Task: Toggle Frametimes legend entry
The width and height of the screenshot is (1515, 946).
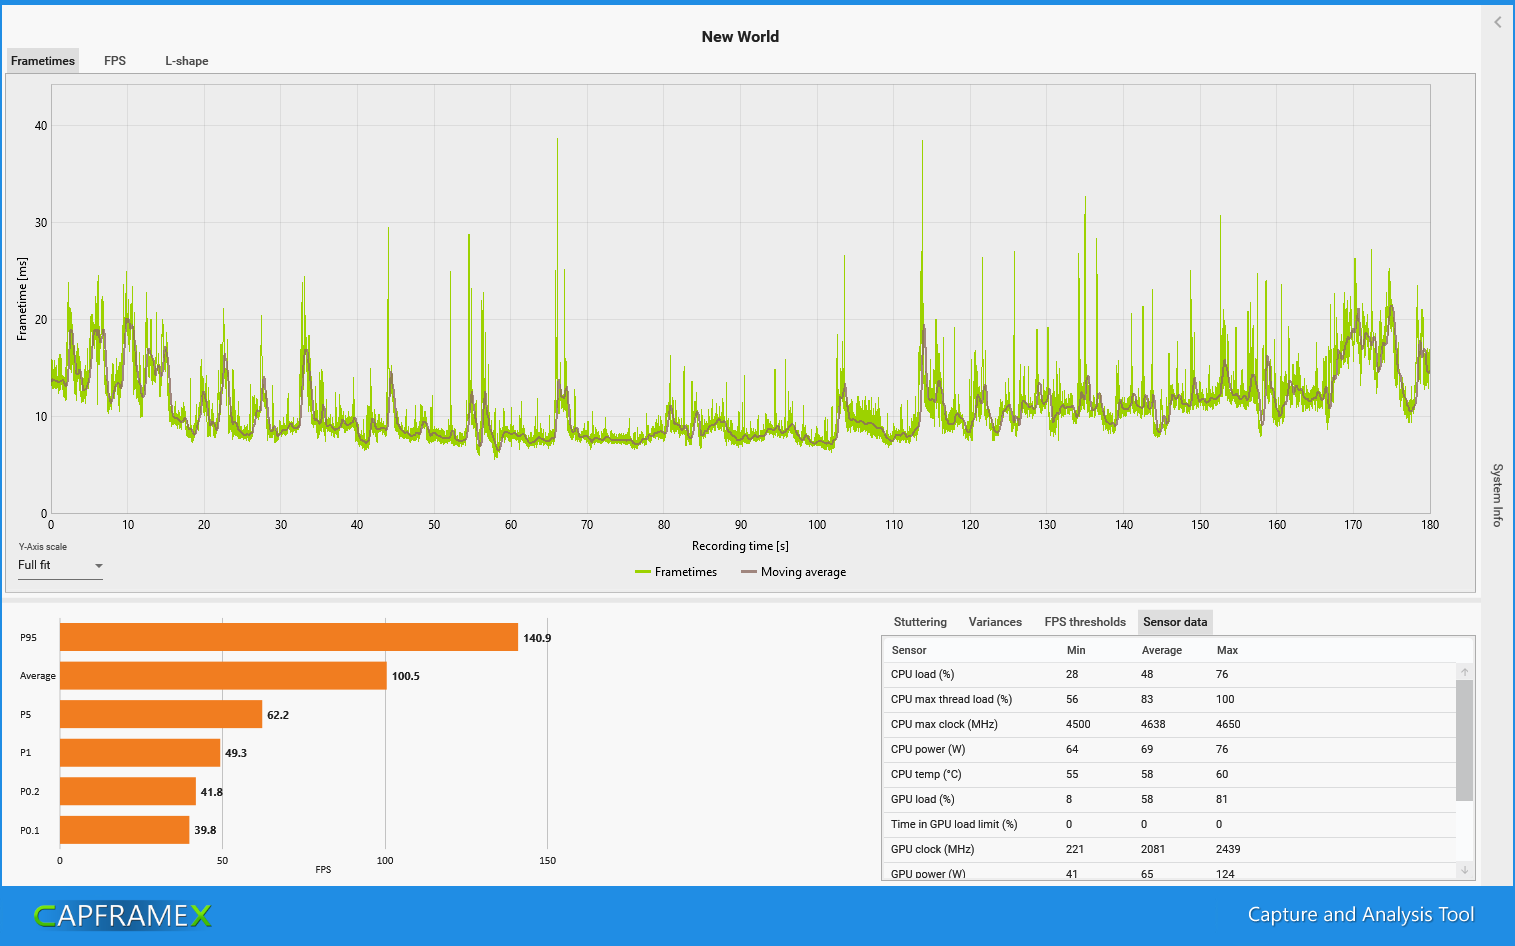Action: click(676, 572)
